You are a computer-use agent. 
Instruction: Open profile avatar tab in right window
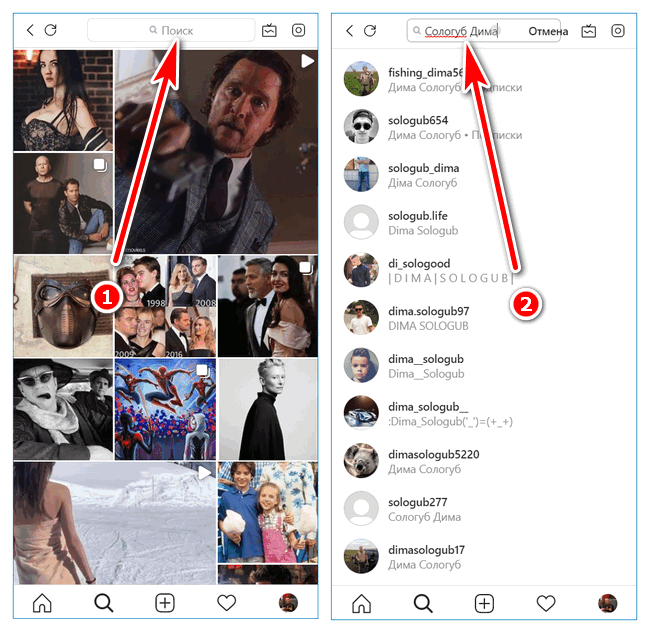click(x=607, y=603)
